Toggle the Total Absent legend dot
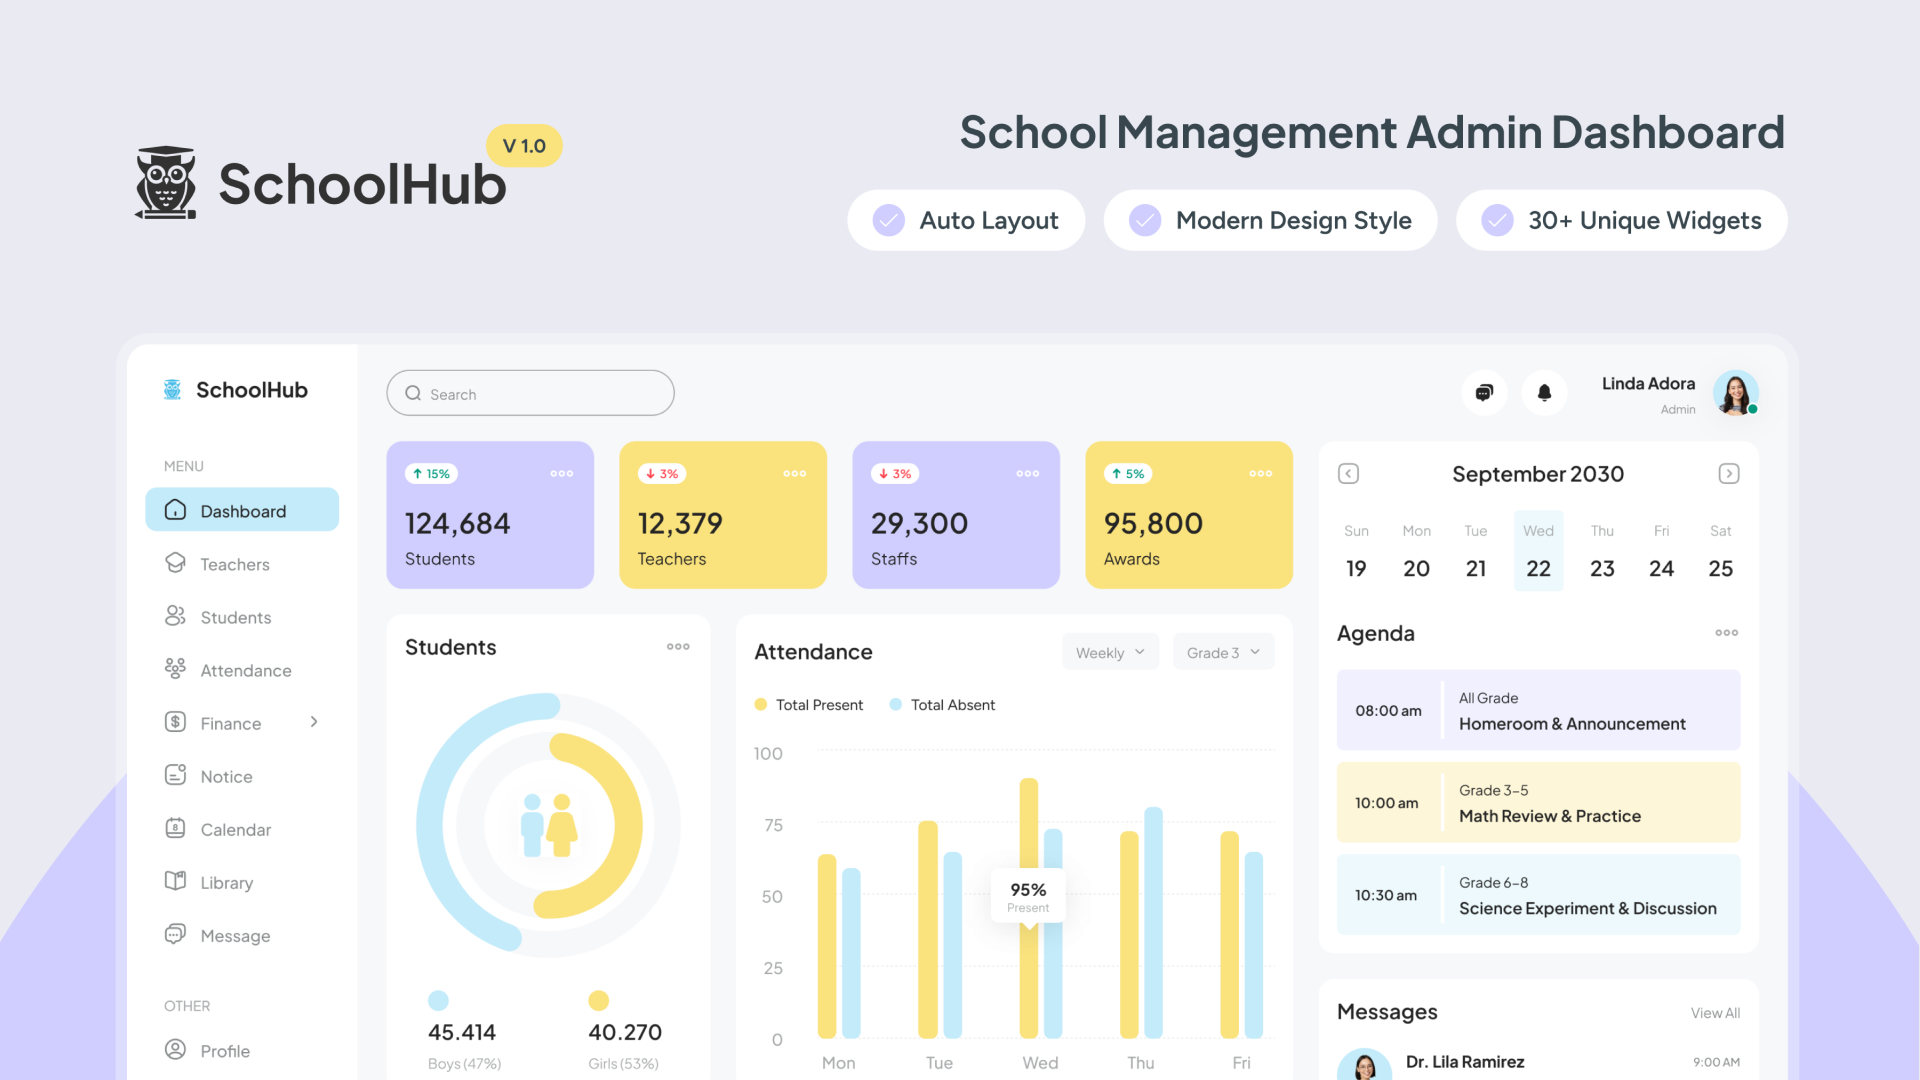This screenshot has height=1080, width=1920. pos(896,704)
